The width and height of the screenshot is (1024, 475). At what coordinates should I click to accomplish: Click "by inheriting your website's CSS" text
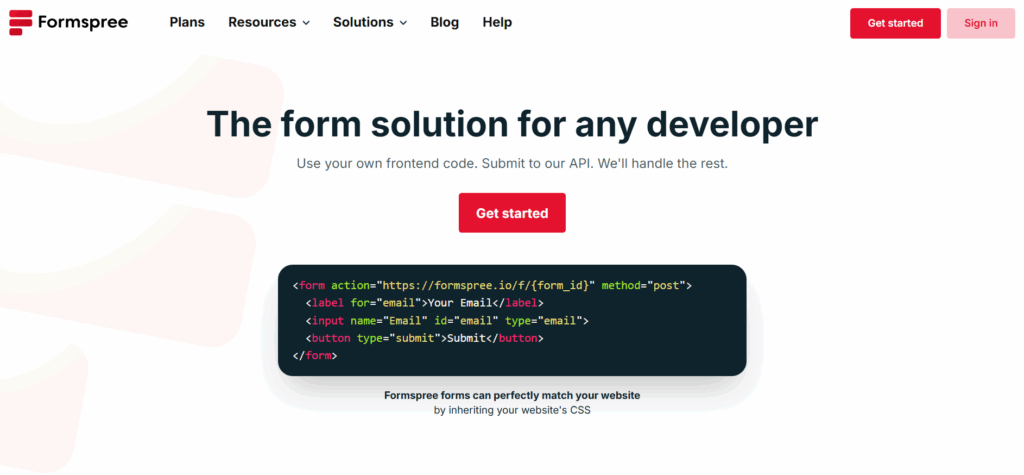(512, 411)
